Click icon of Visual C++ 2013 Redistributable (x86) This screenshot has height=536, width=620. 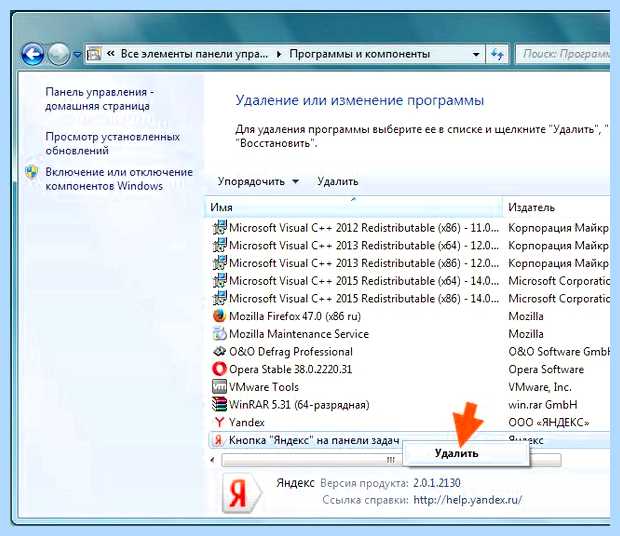(x=219, y=263)
